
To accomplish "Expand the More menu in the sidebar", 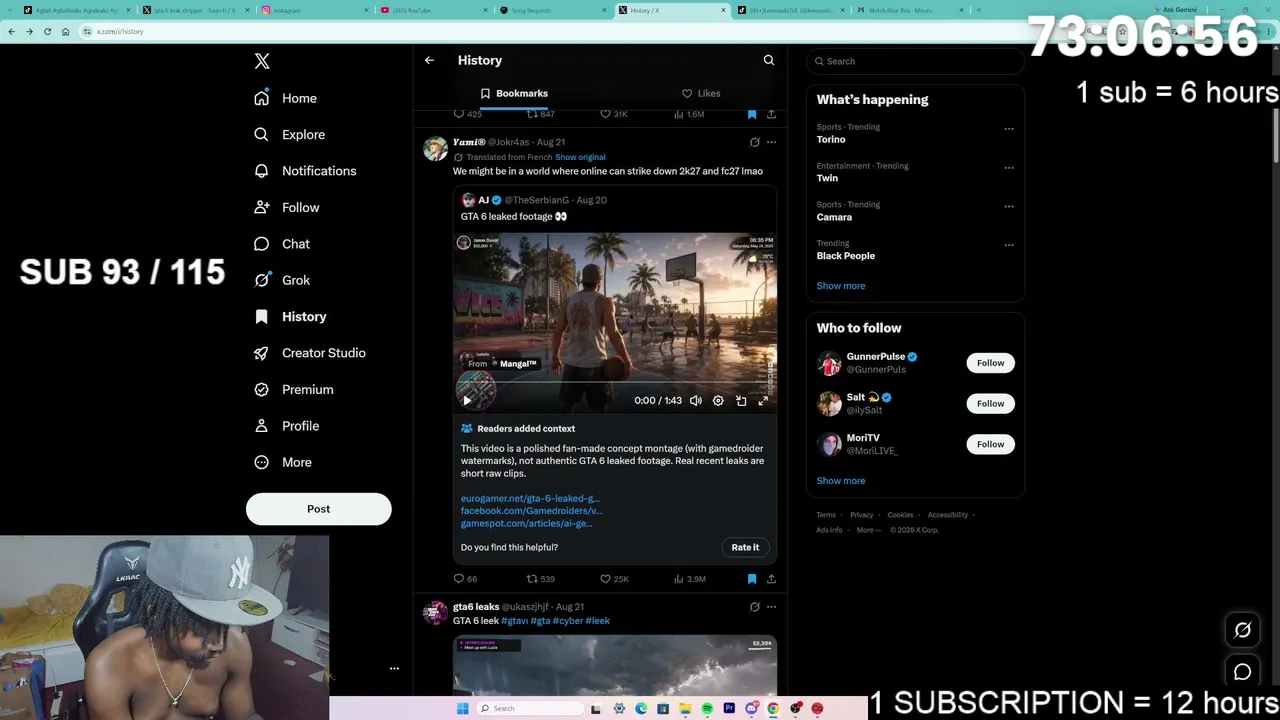I will coord(283,462).
